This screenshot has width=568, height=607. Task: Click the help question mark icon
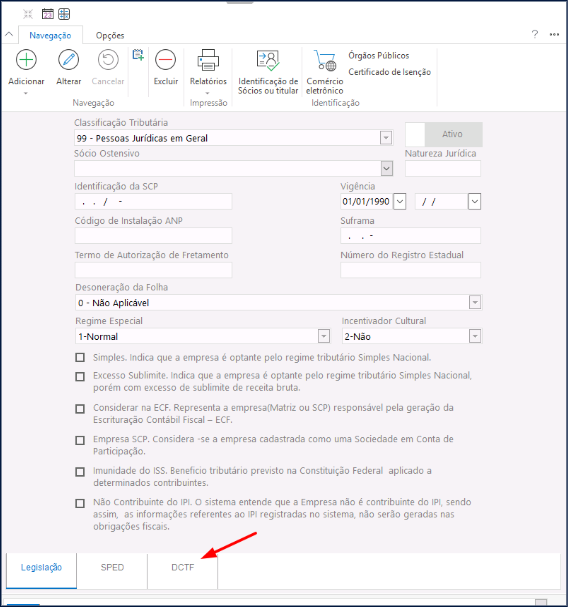click(535, 34)
